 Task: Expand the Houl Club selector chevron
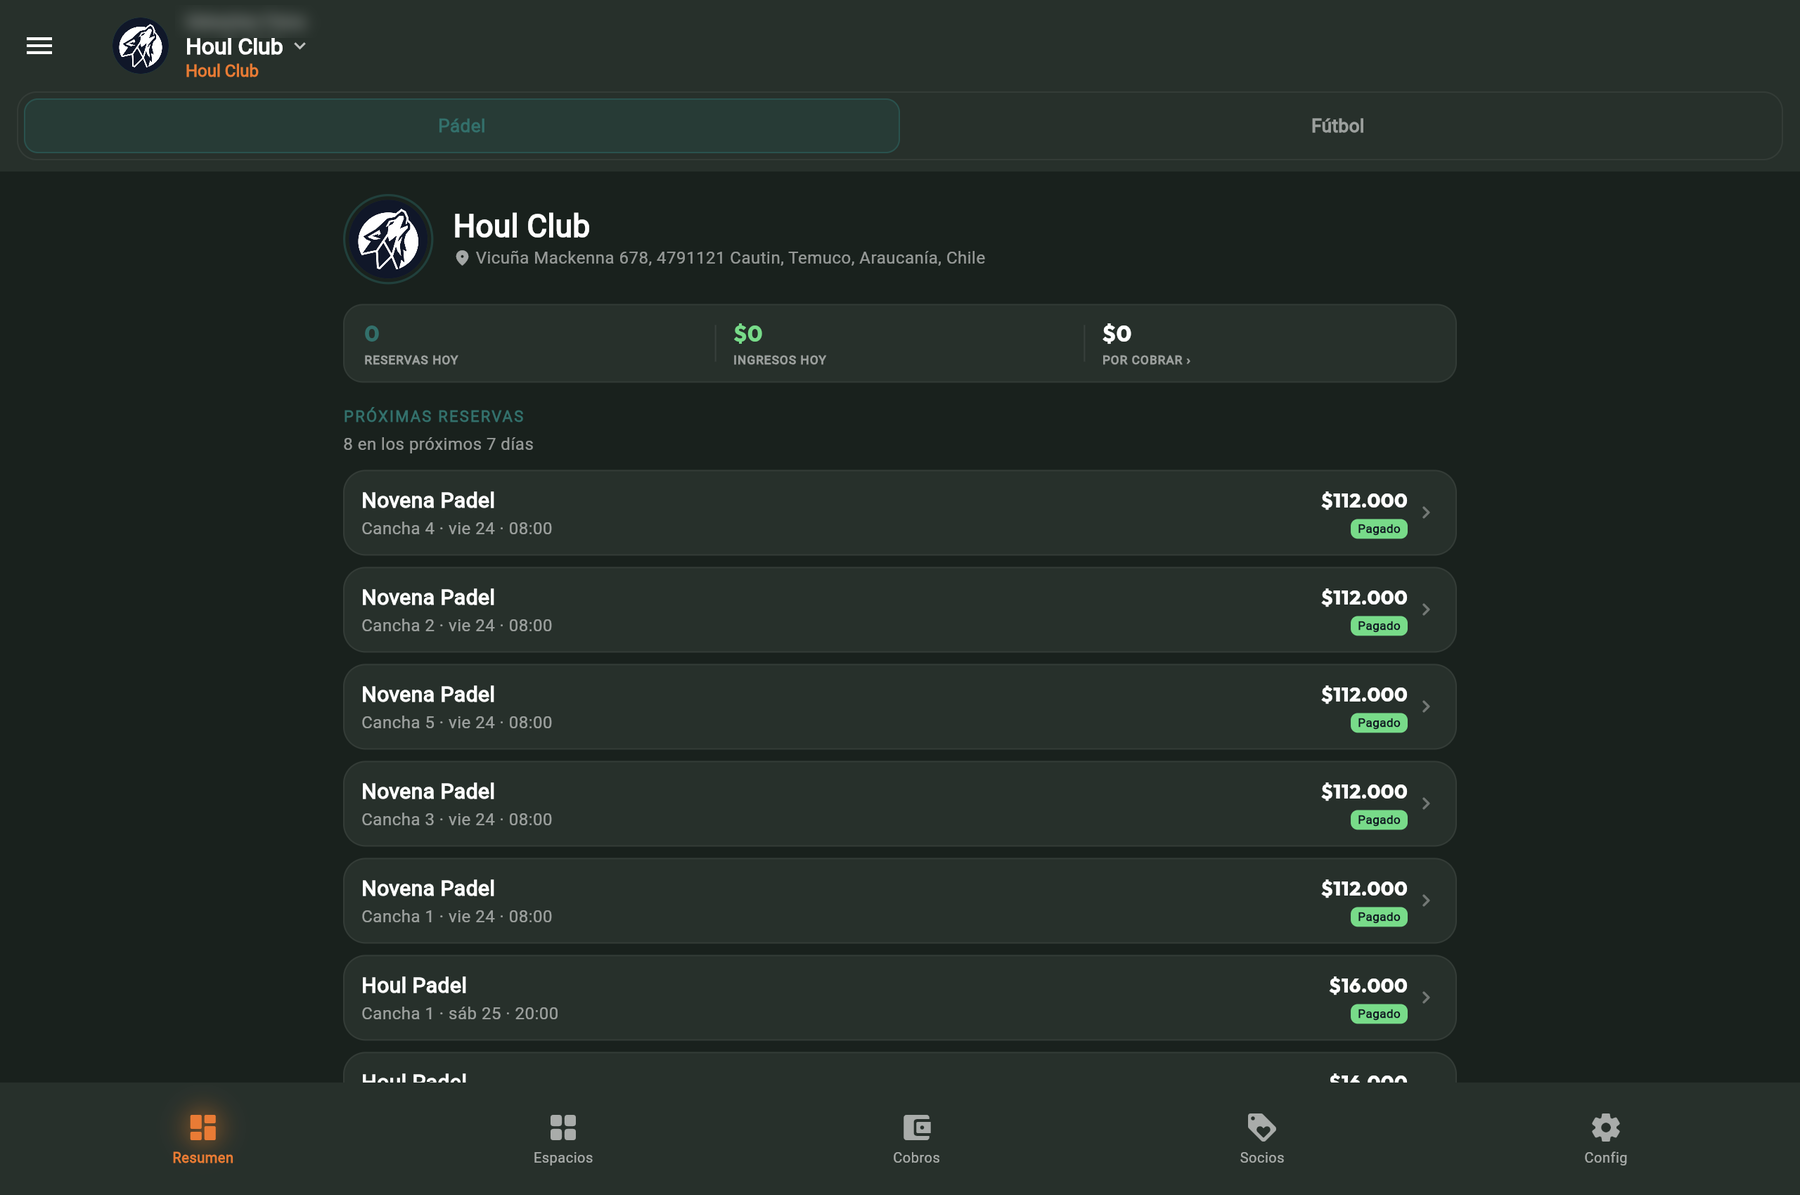pos(300,46)
